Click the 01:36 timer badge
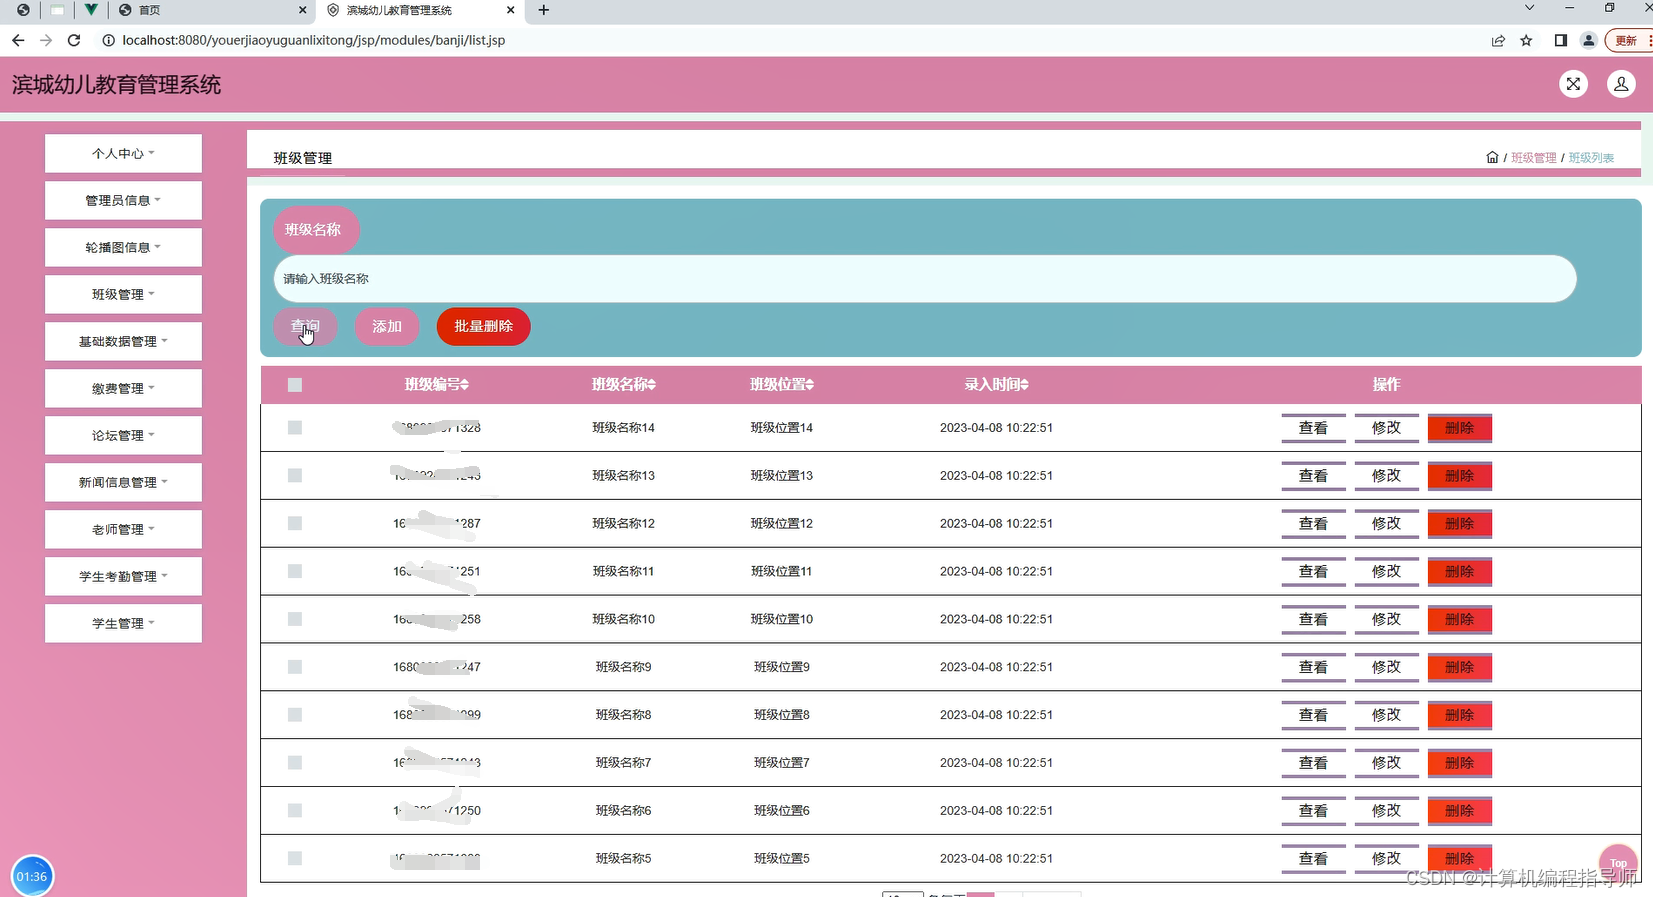 point(32,876)
